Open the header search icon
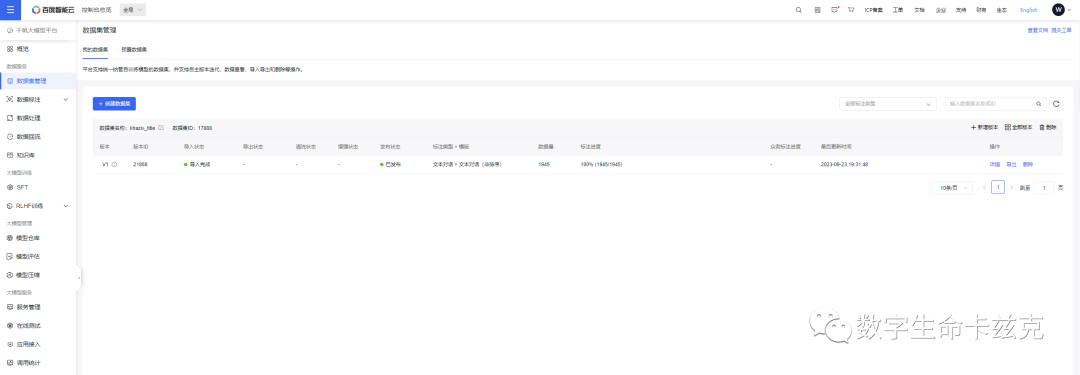The width and height of the screenshot is (1080, 375). coord(798,10)
